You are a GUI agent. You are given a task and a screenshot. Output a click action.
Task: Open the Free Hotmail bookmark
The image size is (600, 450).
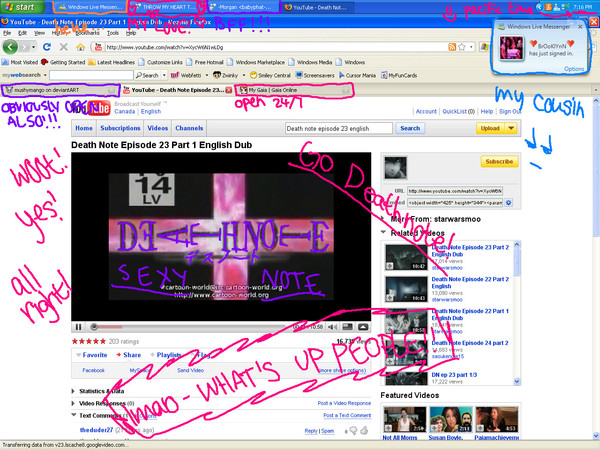tap(205, 62)
